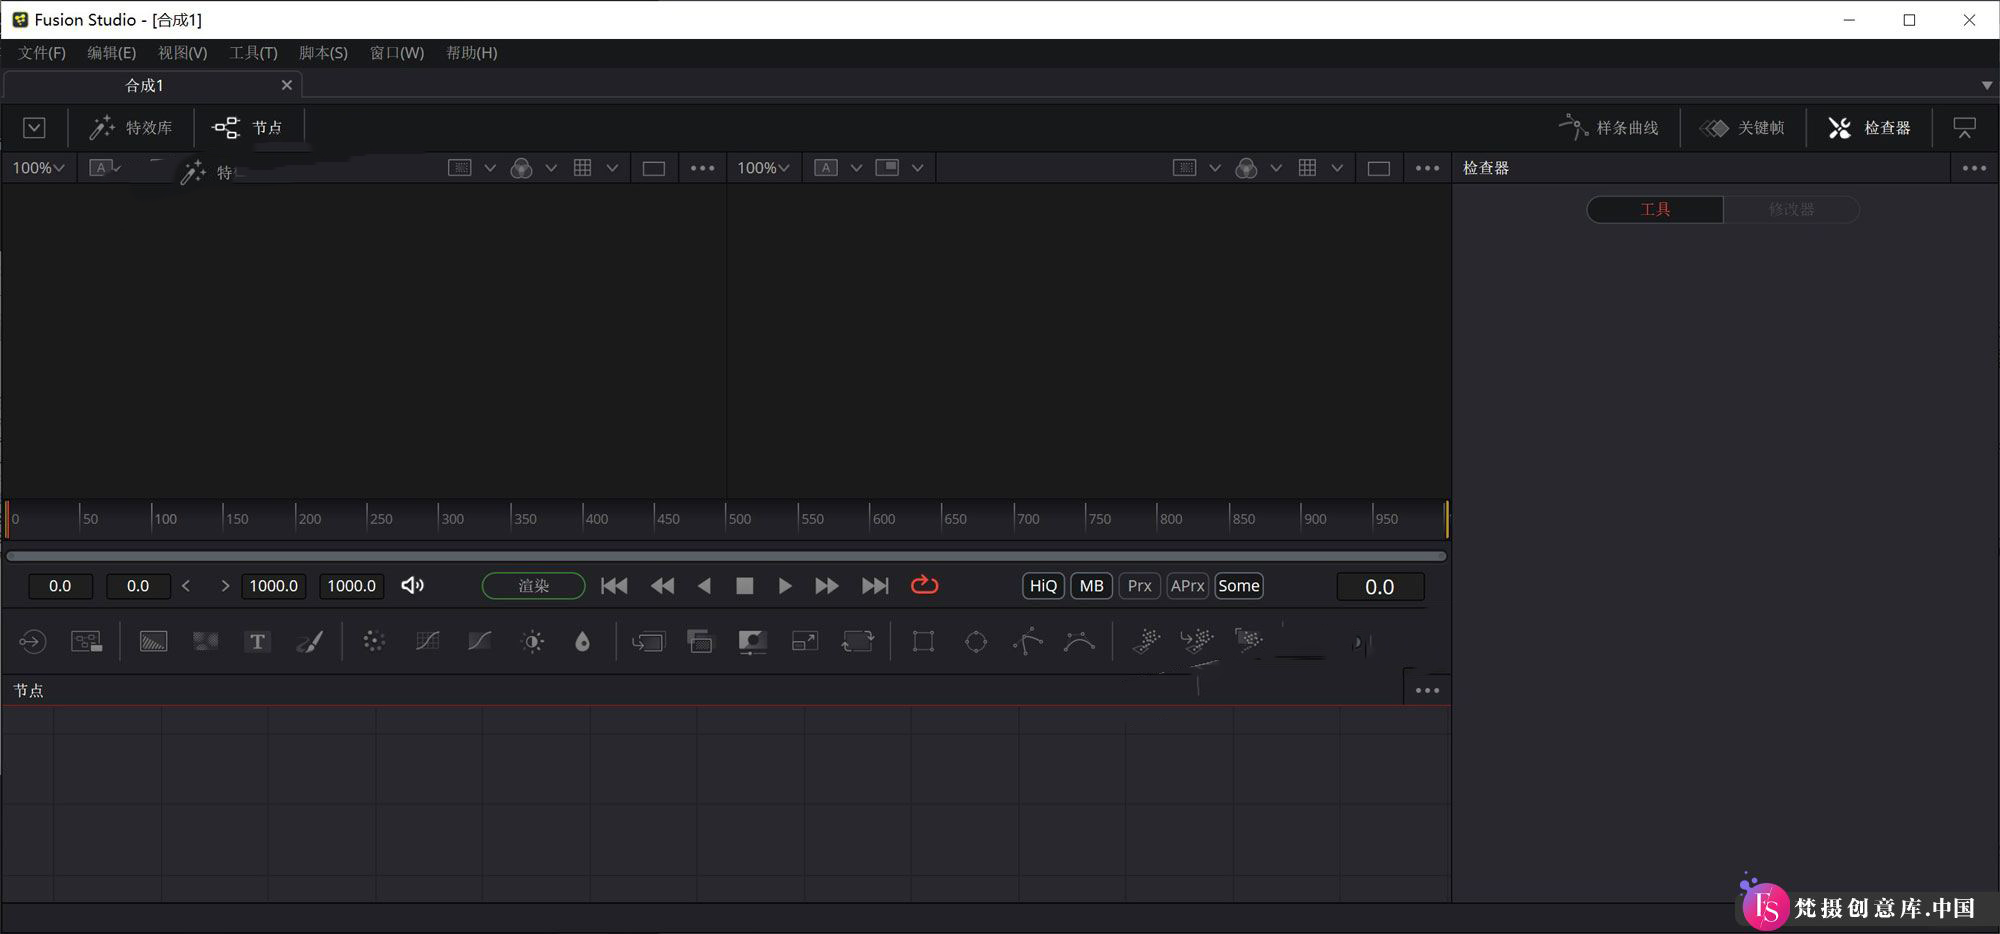The image size is (2000, 934).
Task: Add a Blur droplet node
Action: (x=582, y=642)
